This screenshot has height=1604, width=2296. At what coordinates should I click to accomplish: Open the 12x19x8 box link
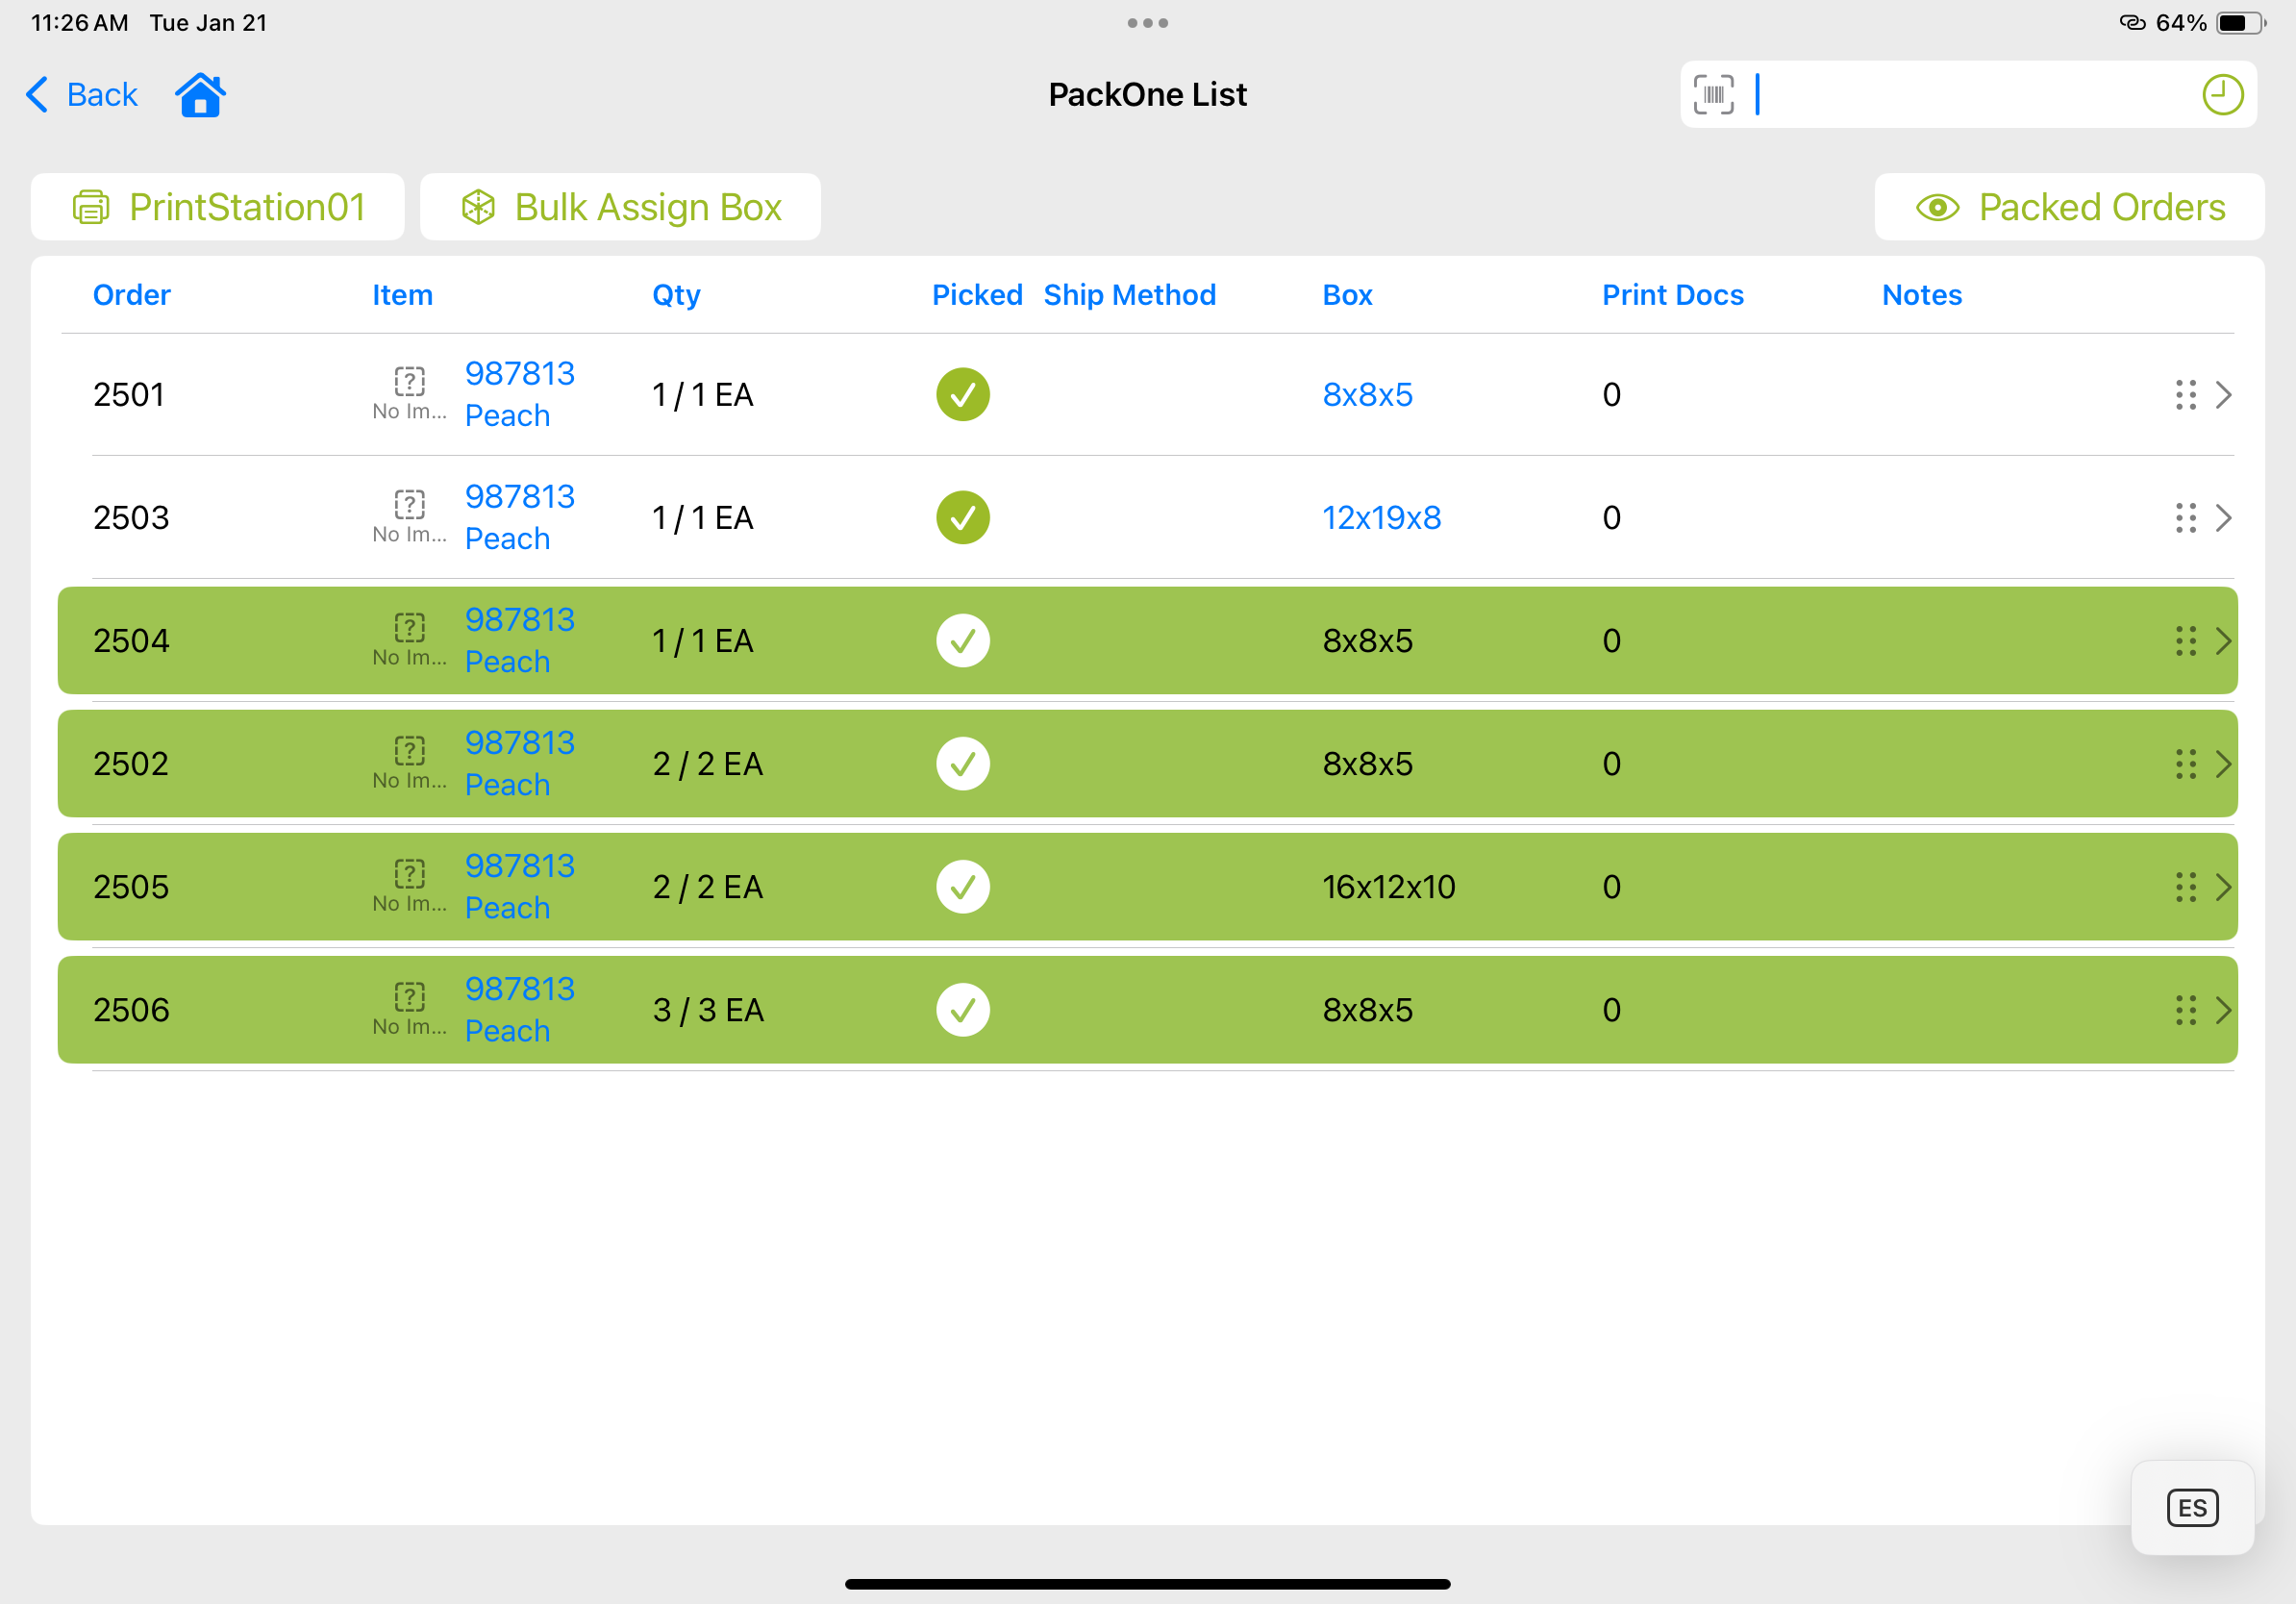[x=1381, y=518]
